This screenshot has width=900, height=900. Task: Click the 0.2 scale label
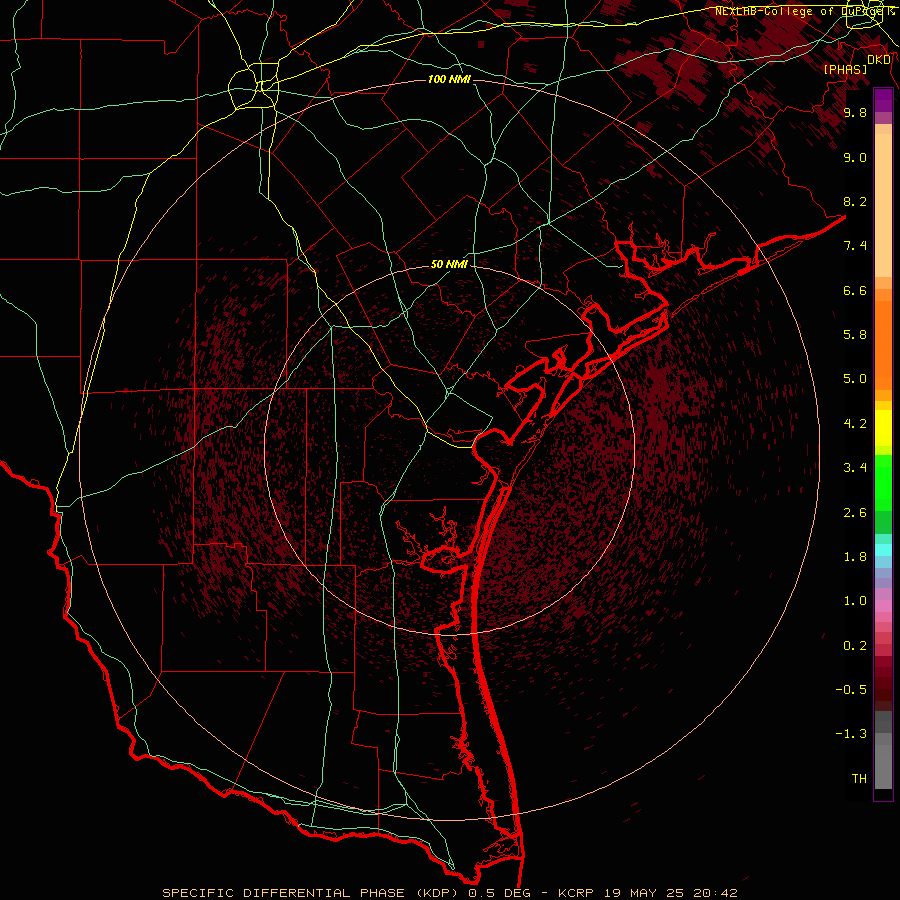[855, 646]
